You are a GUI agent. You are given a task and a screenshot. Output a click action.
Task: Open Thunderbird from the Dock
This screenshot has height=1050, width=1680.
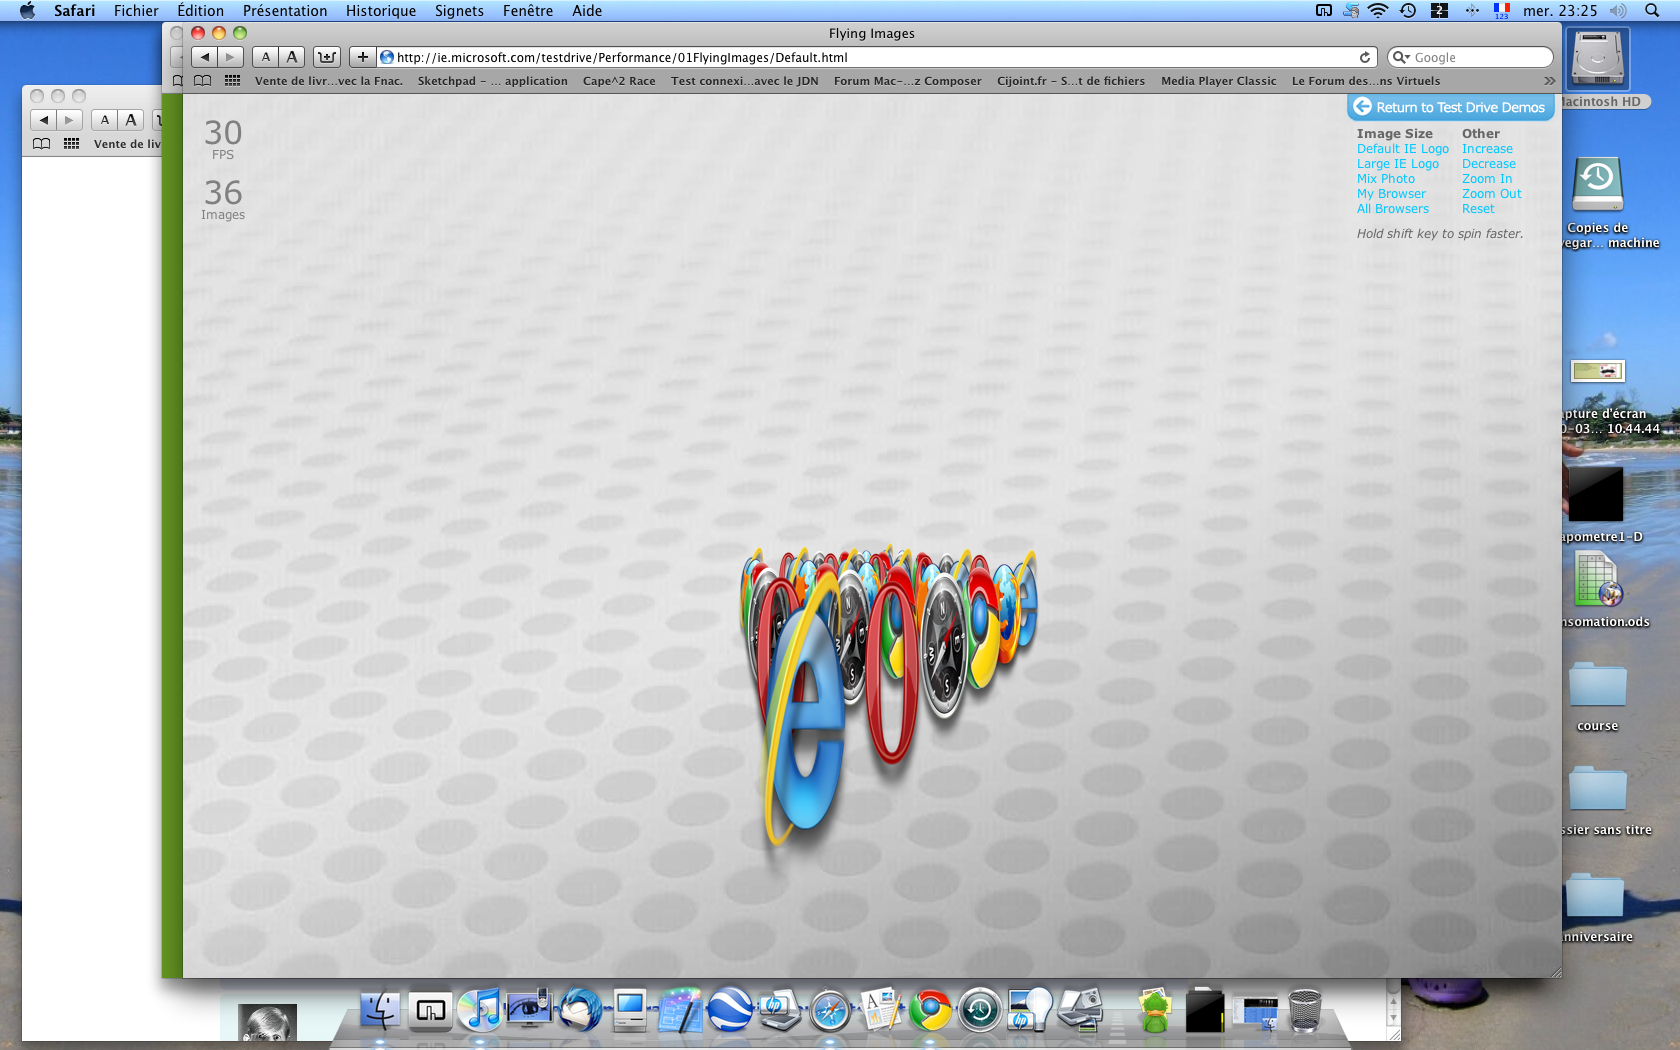click(580, 1010)
